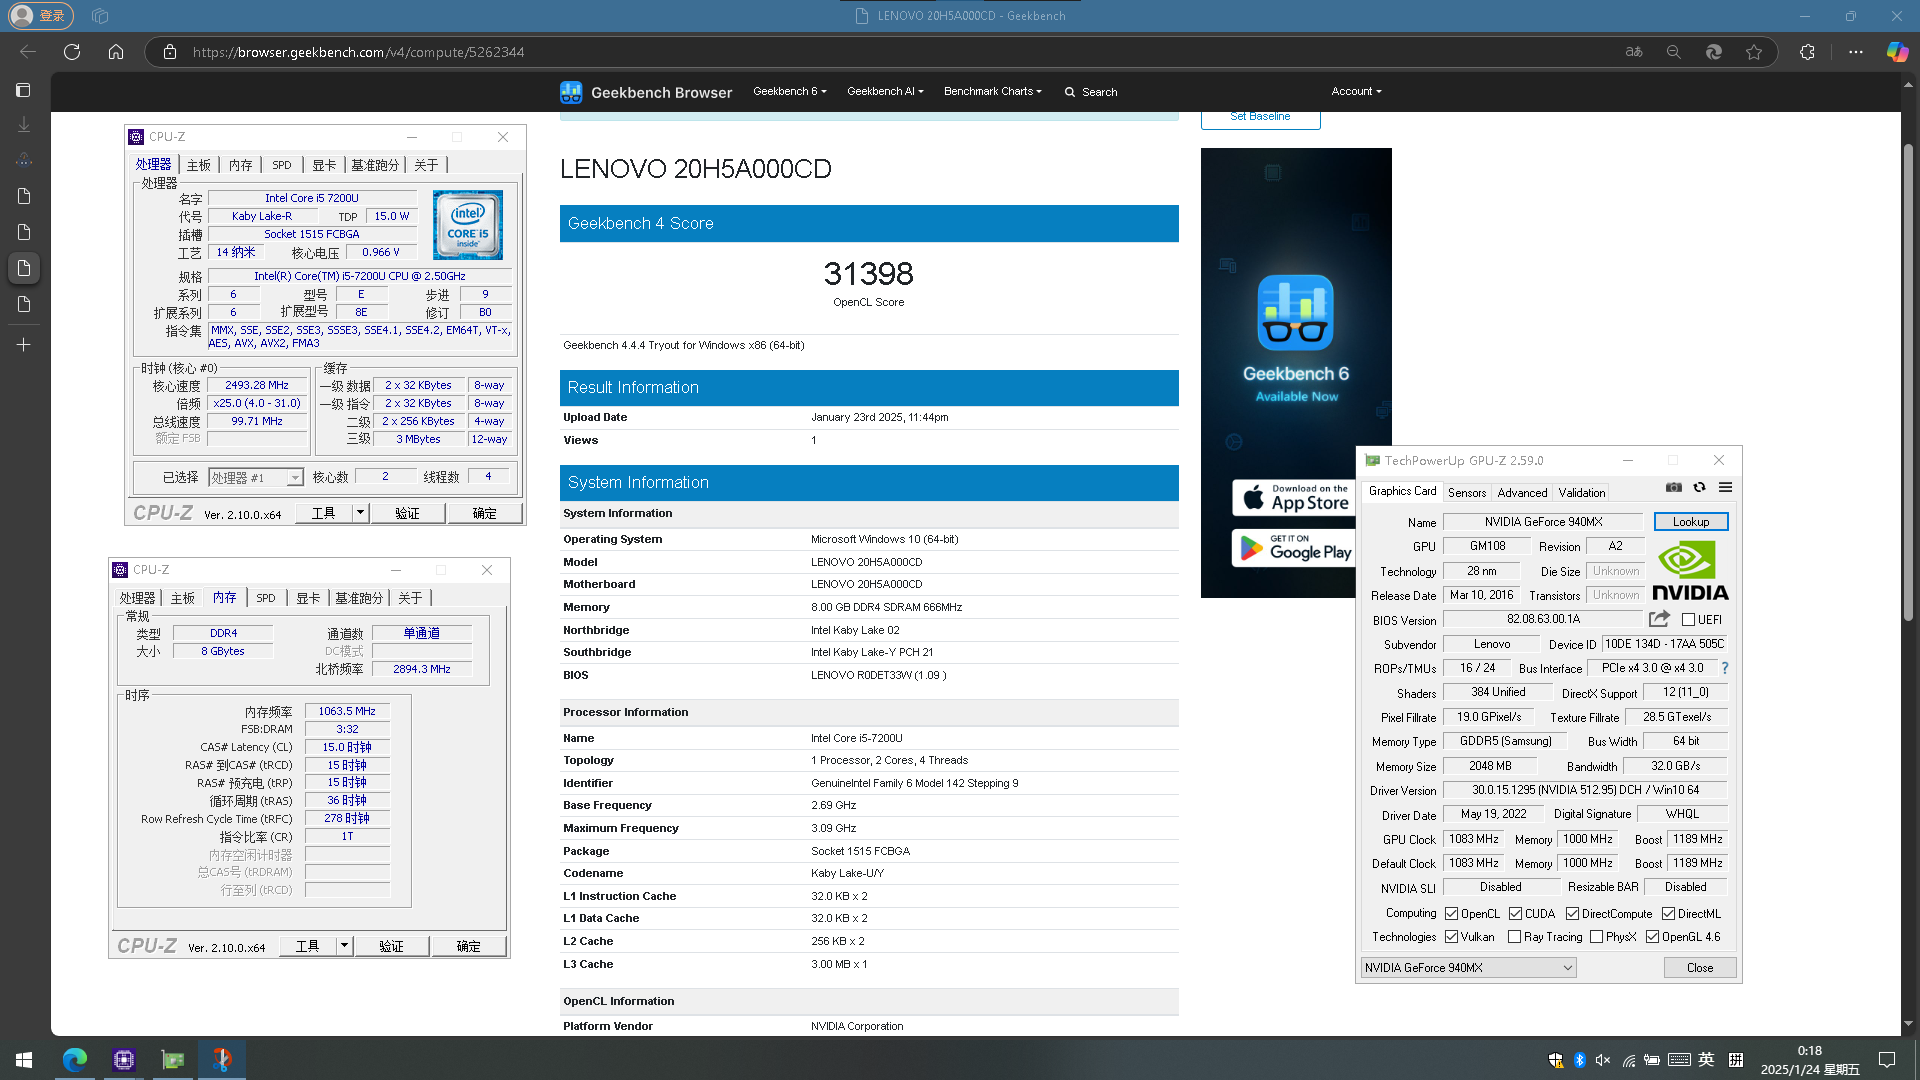Image resolution: width=1920 pixels, height=1080 pixels.
Task: Click BIOS export share icon in GPU-Z
Action: coord(1659,619)
